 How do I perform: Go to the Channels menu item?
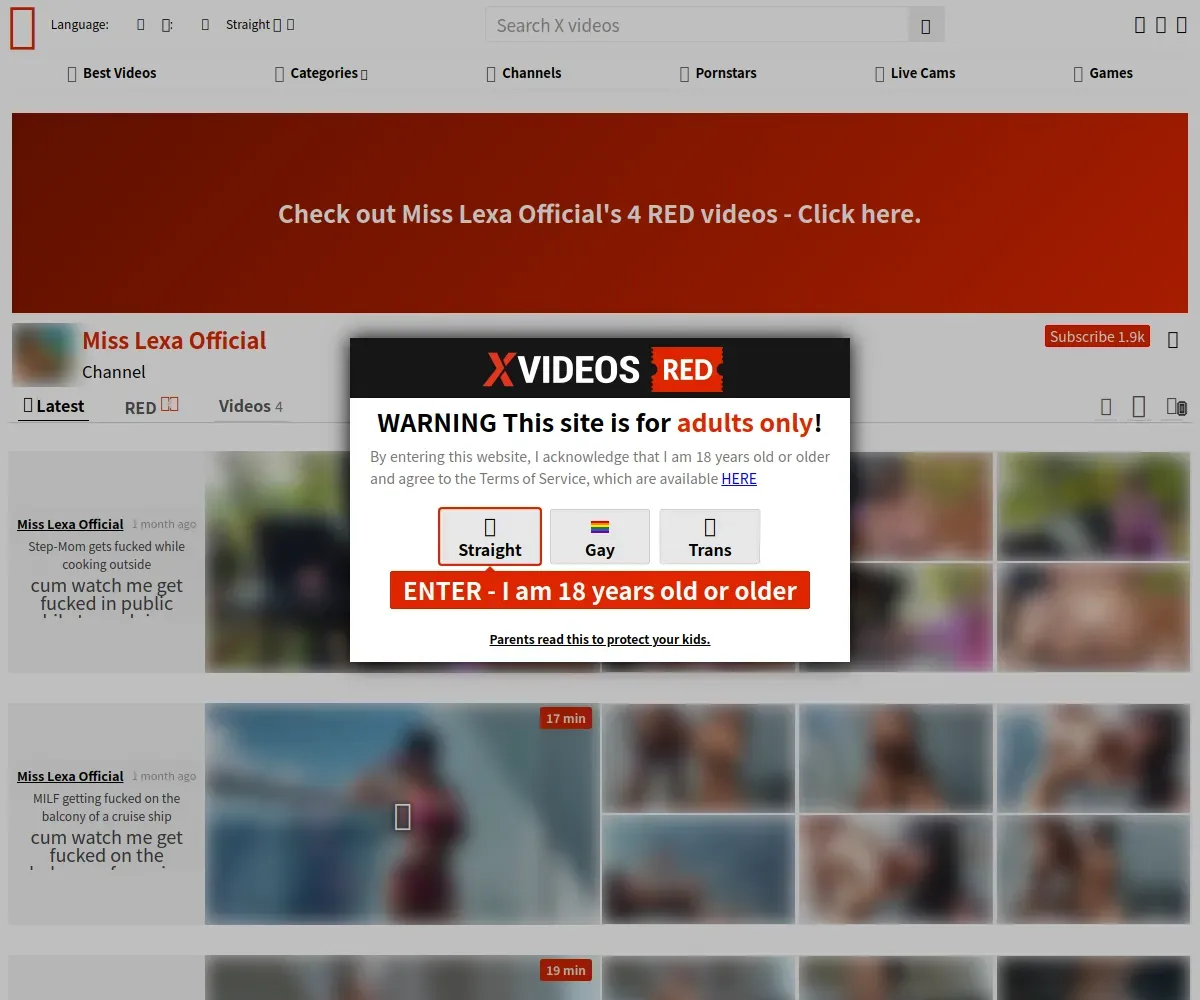[x=523, y=73]
